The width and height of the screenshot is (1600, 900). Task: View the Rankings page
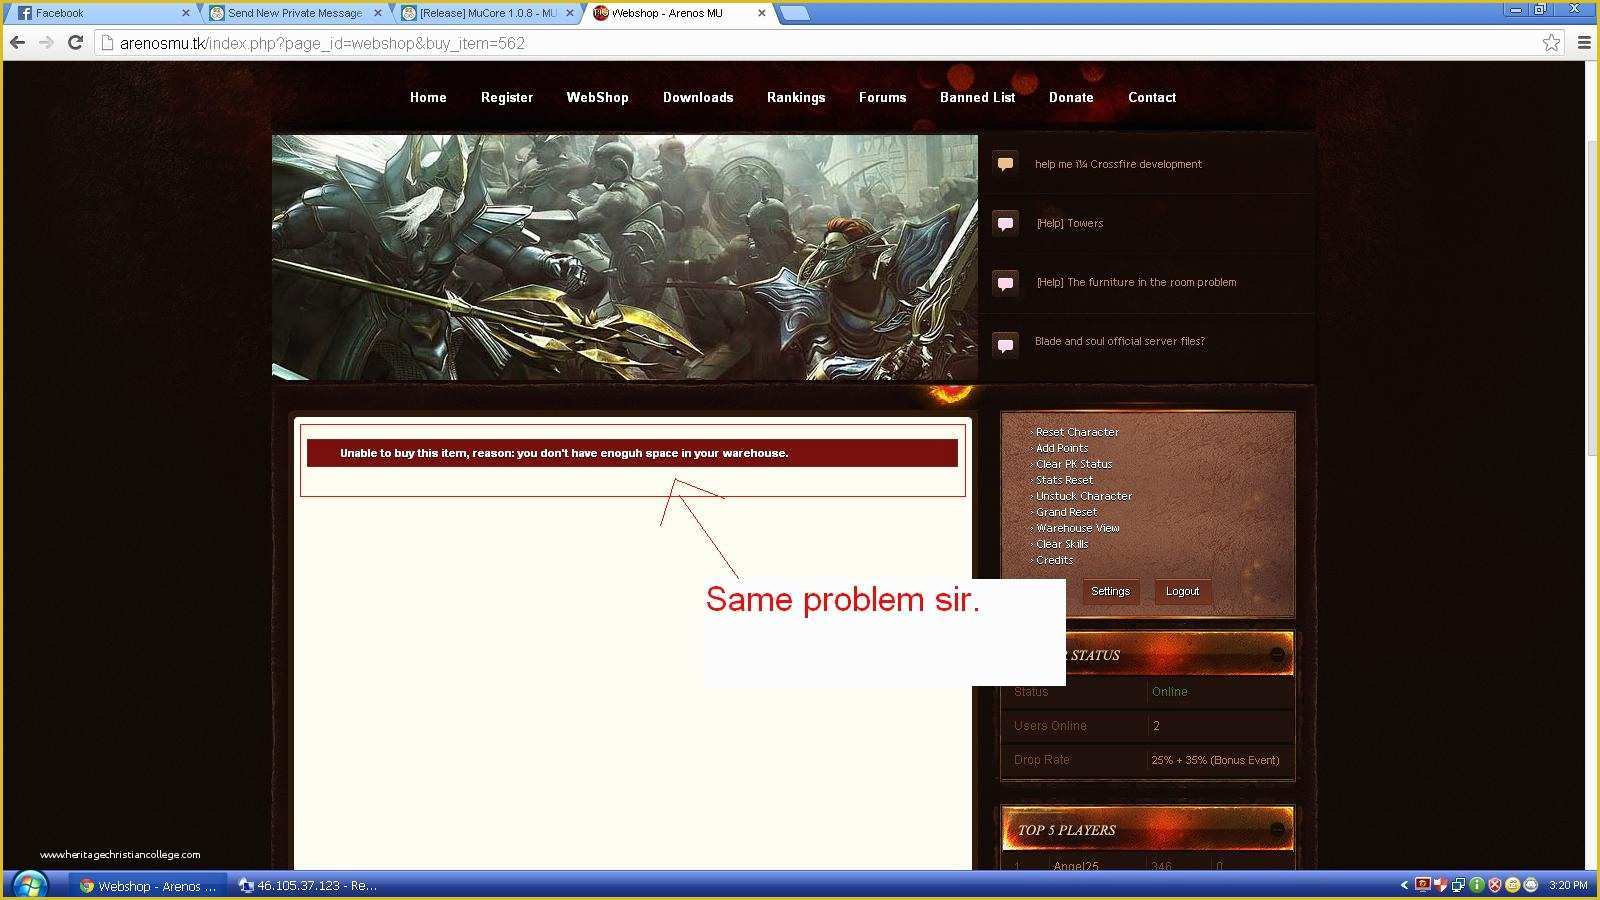pos(796,97)
